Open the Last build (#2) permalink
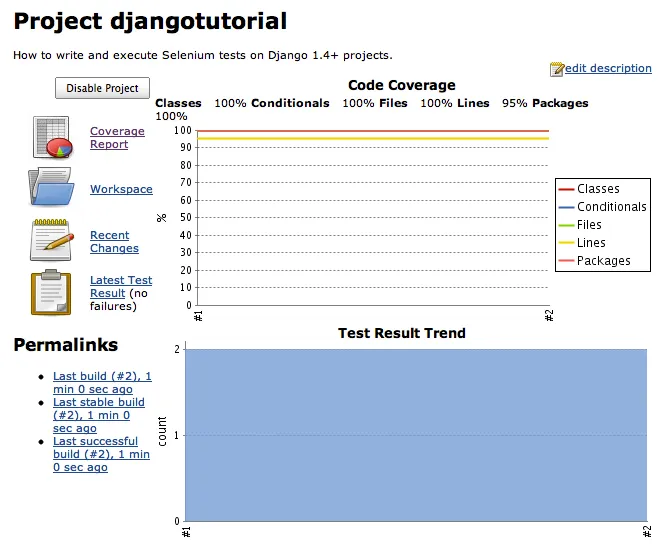Image resolution: width=663 pixels, height=548 pixels. tap(102, 382)
